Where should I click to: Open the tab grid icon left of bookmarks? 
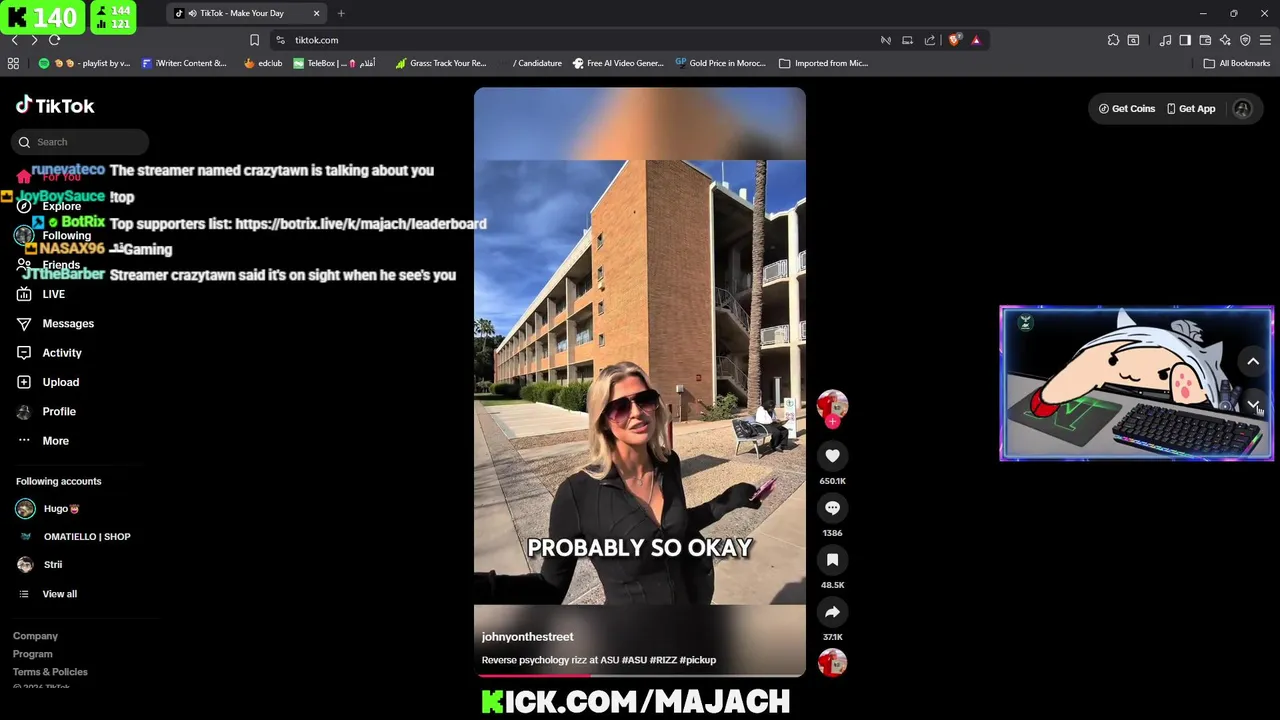[13, 63]
